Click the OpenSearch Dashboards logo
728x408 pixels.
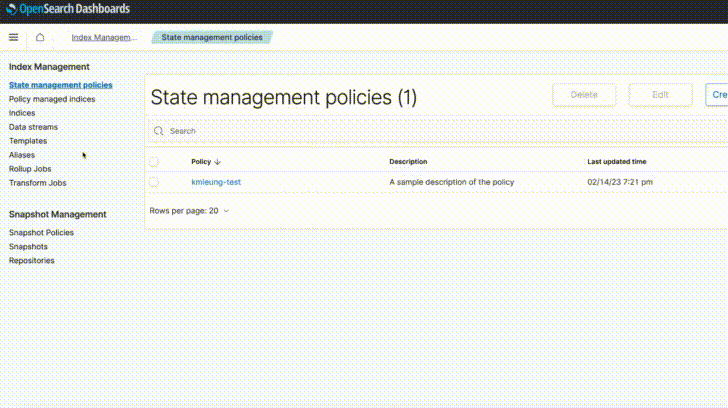click(66, 9)
